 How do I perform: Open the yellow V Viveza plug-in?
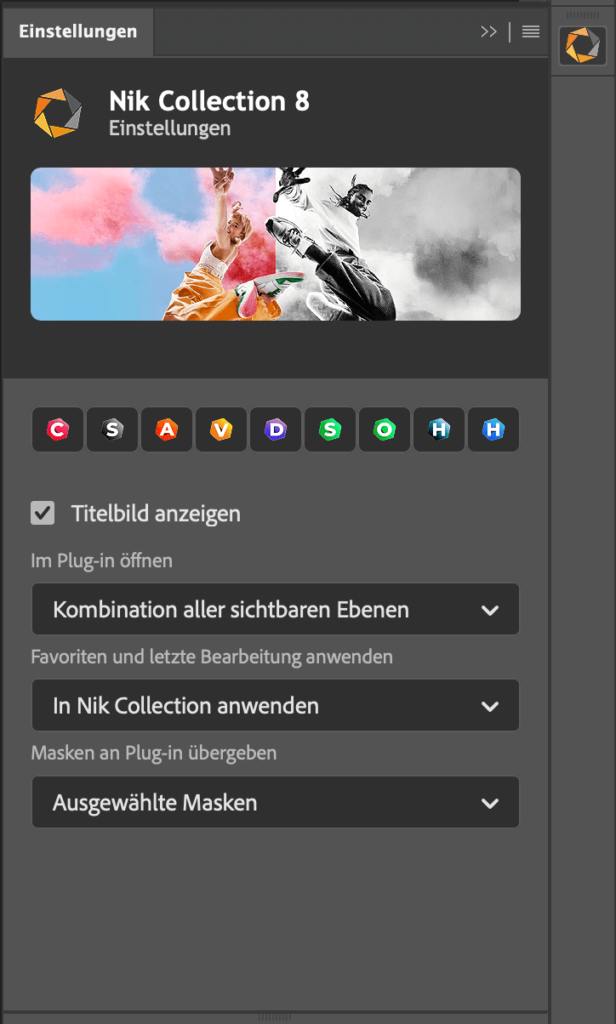221,430
